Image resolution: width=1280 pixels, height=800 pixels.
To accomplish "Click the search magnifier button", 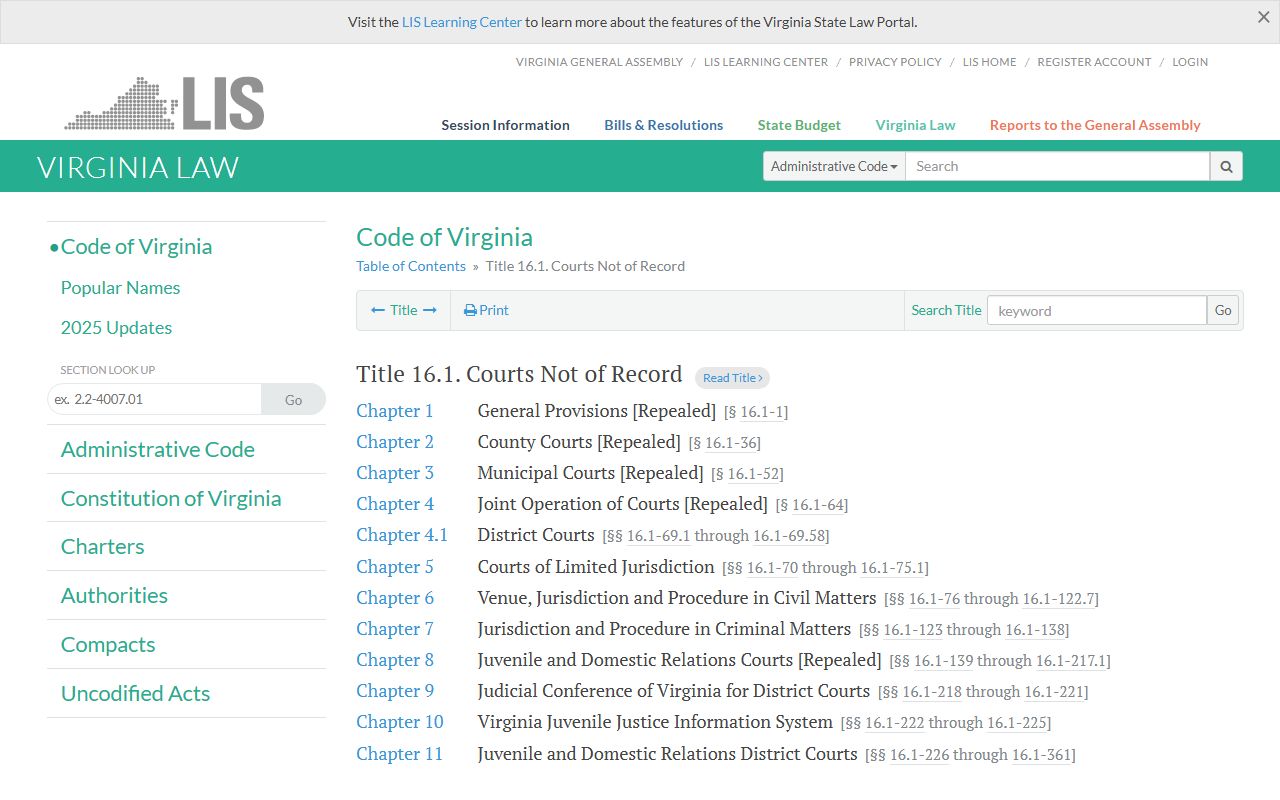I will tap(1226, 166).
